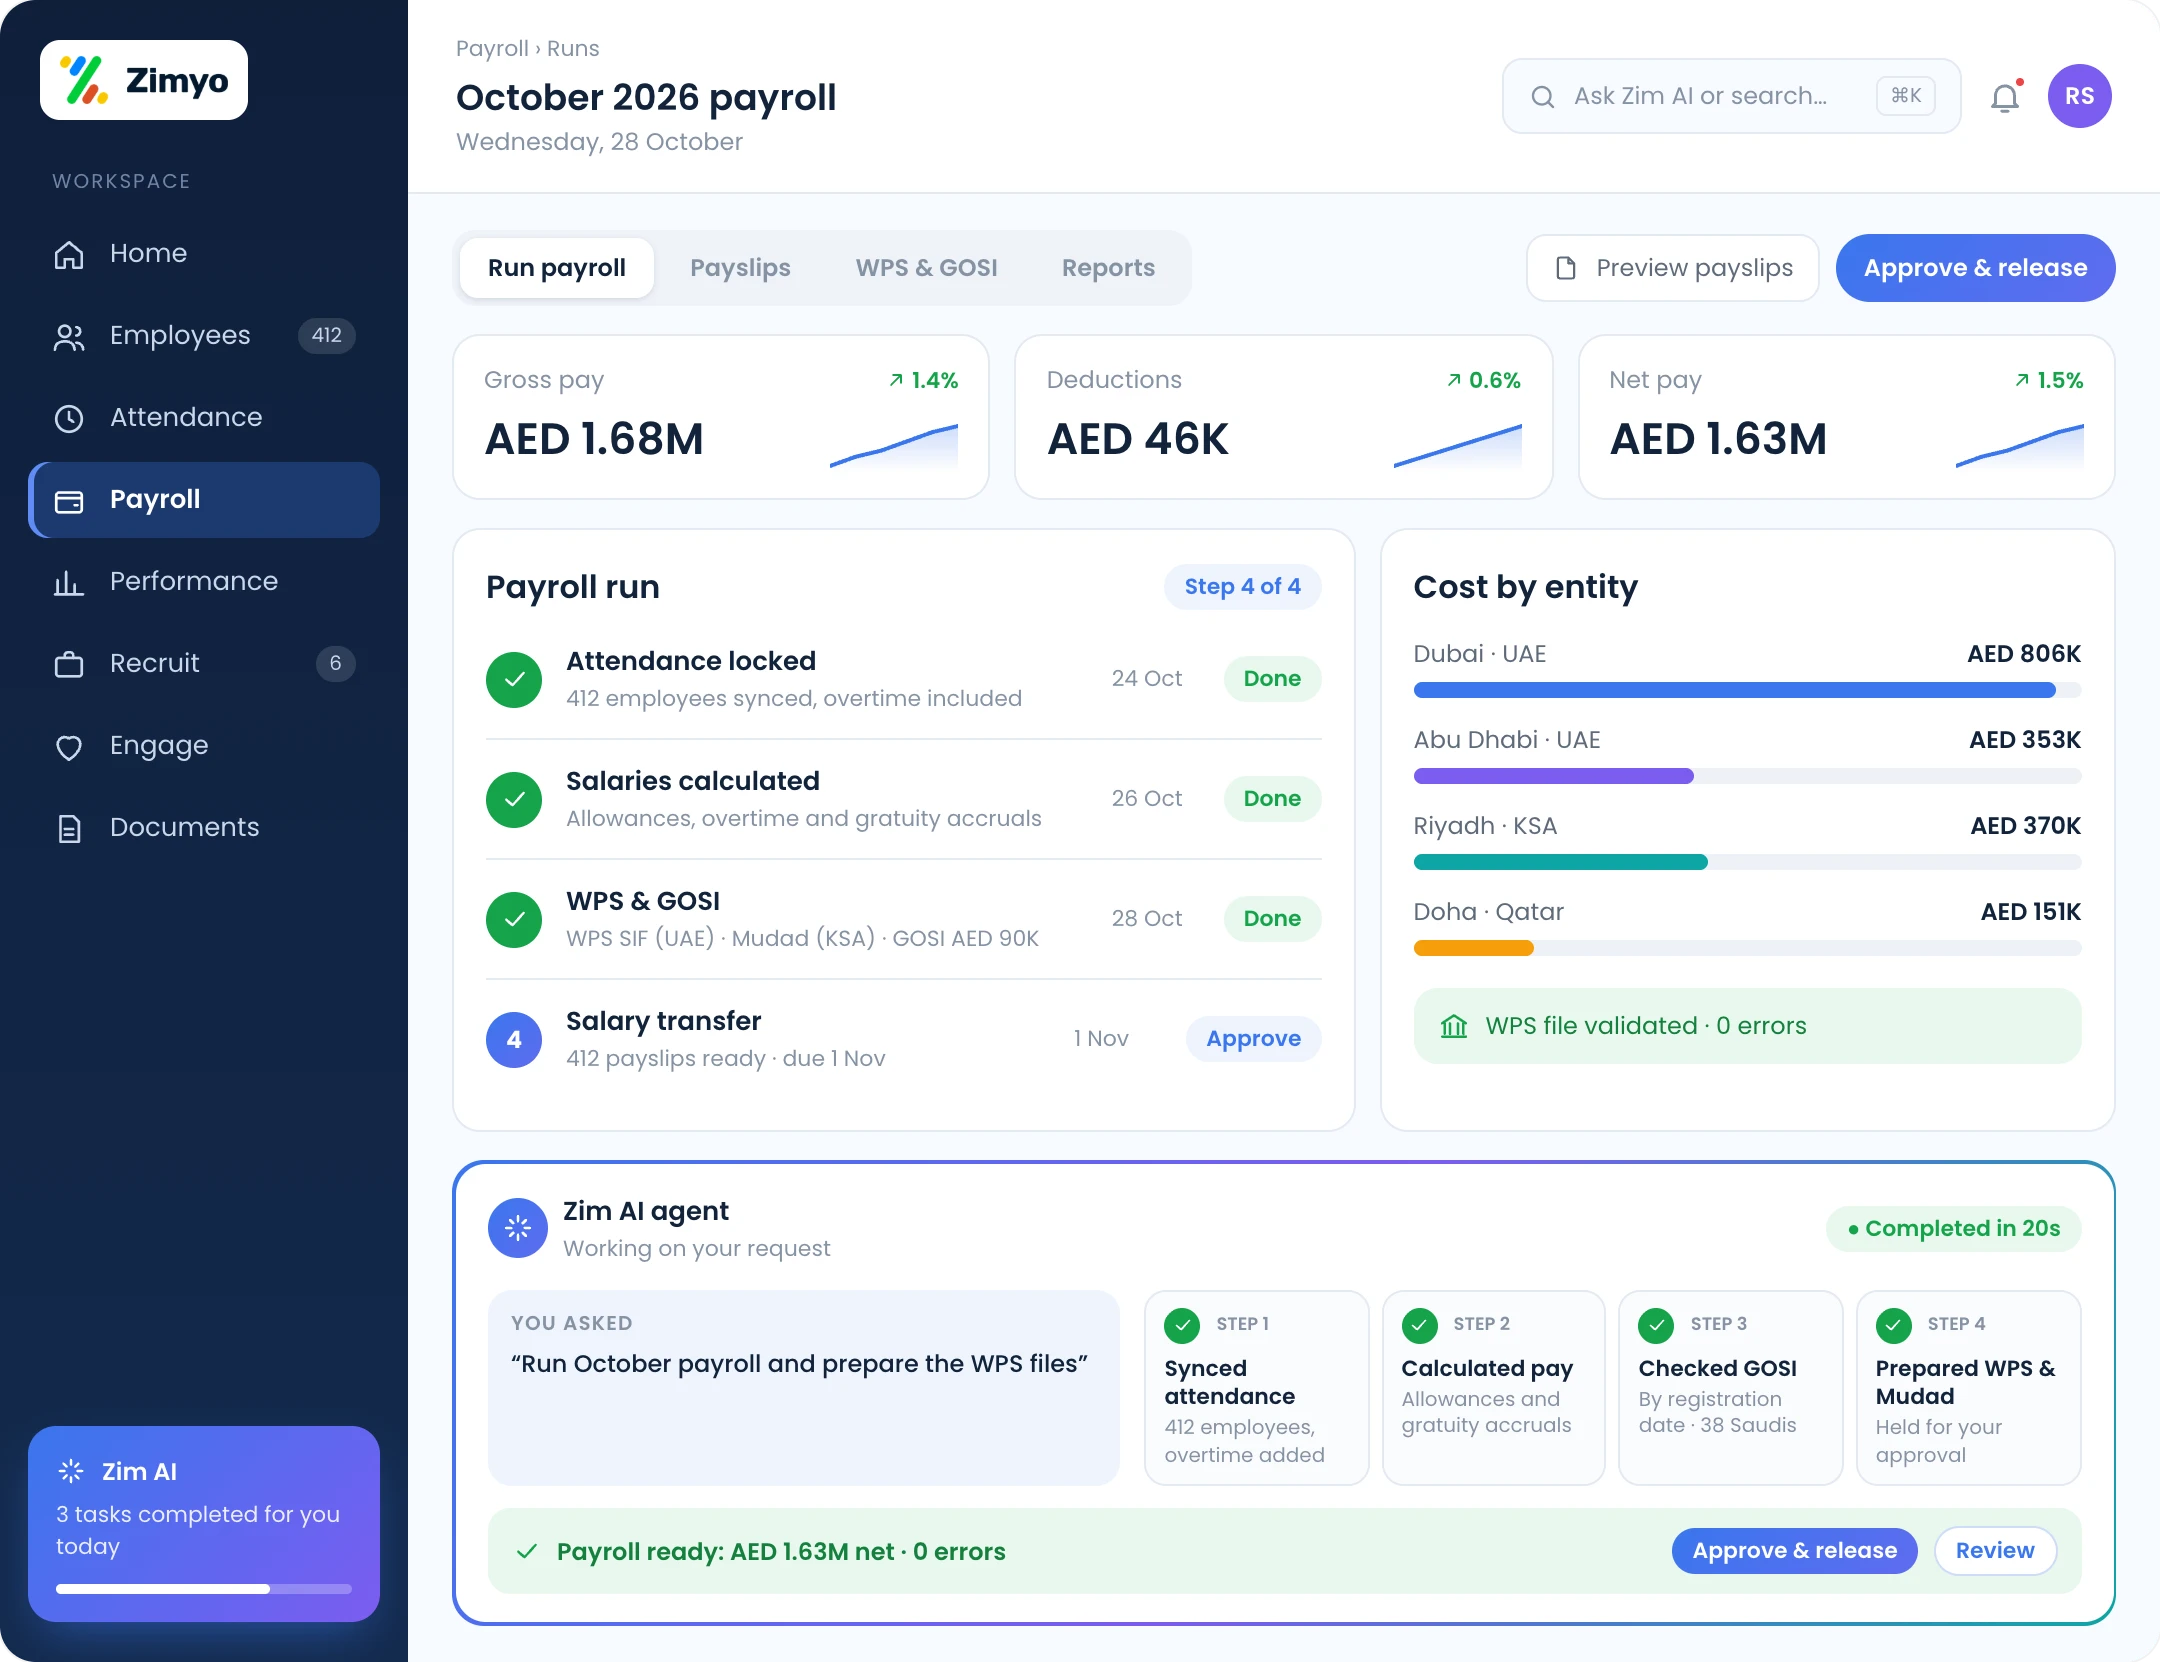Open the Zim AI sidebar card

pos(204,1524)
